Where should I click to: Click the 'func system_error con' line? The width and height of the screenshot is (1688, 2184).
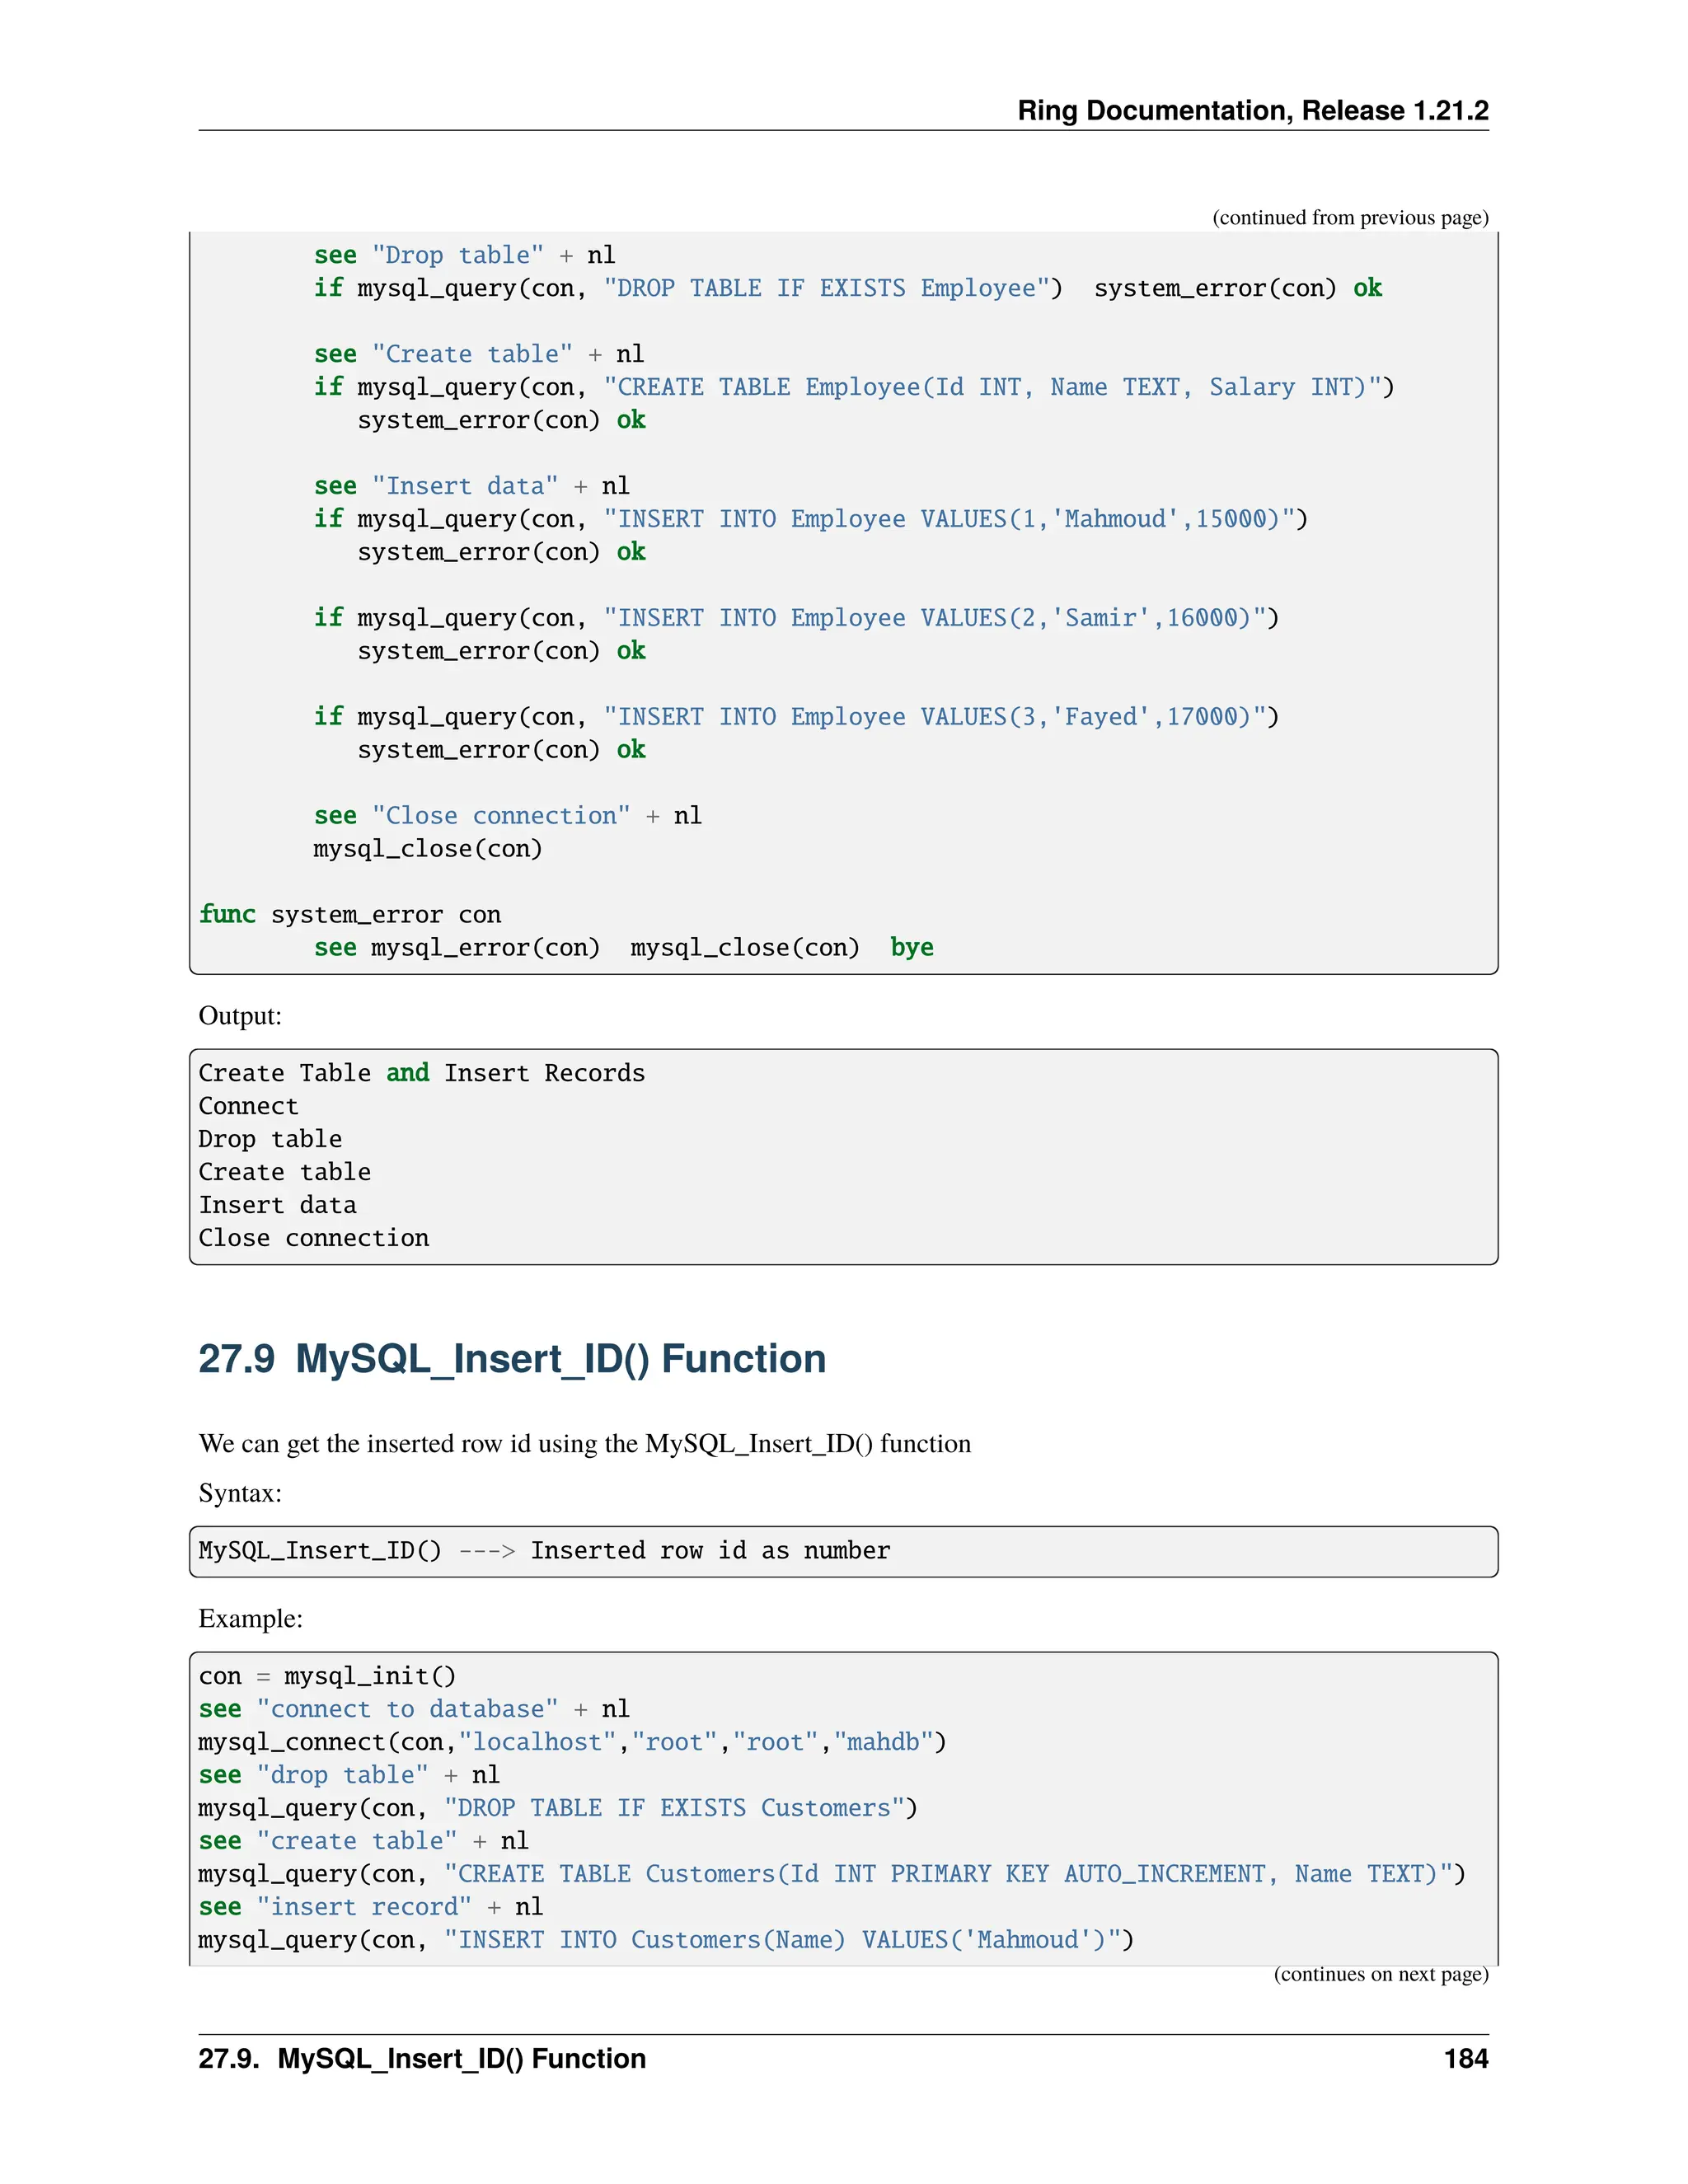[350, 915]
